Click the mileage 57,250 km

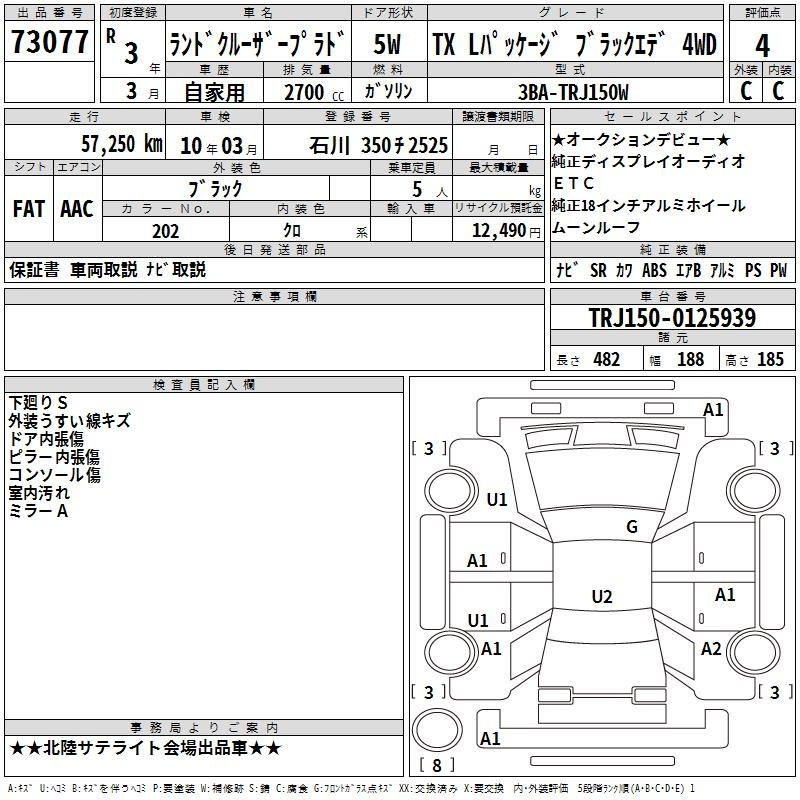coord(122,144)
